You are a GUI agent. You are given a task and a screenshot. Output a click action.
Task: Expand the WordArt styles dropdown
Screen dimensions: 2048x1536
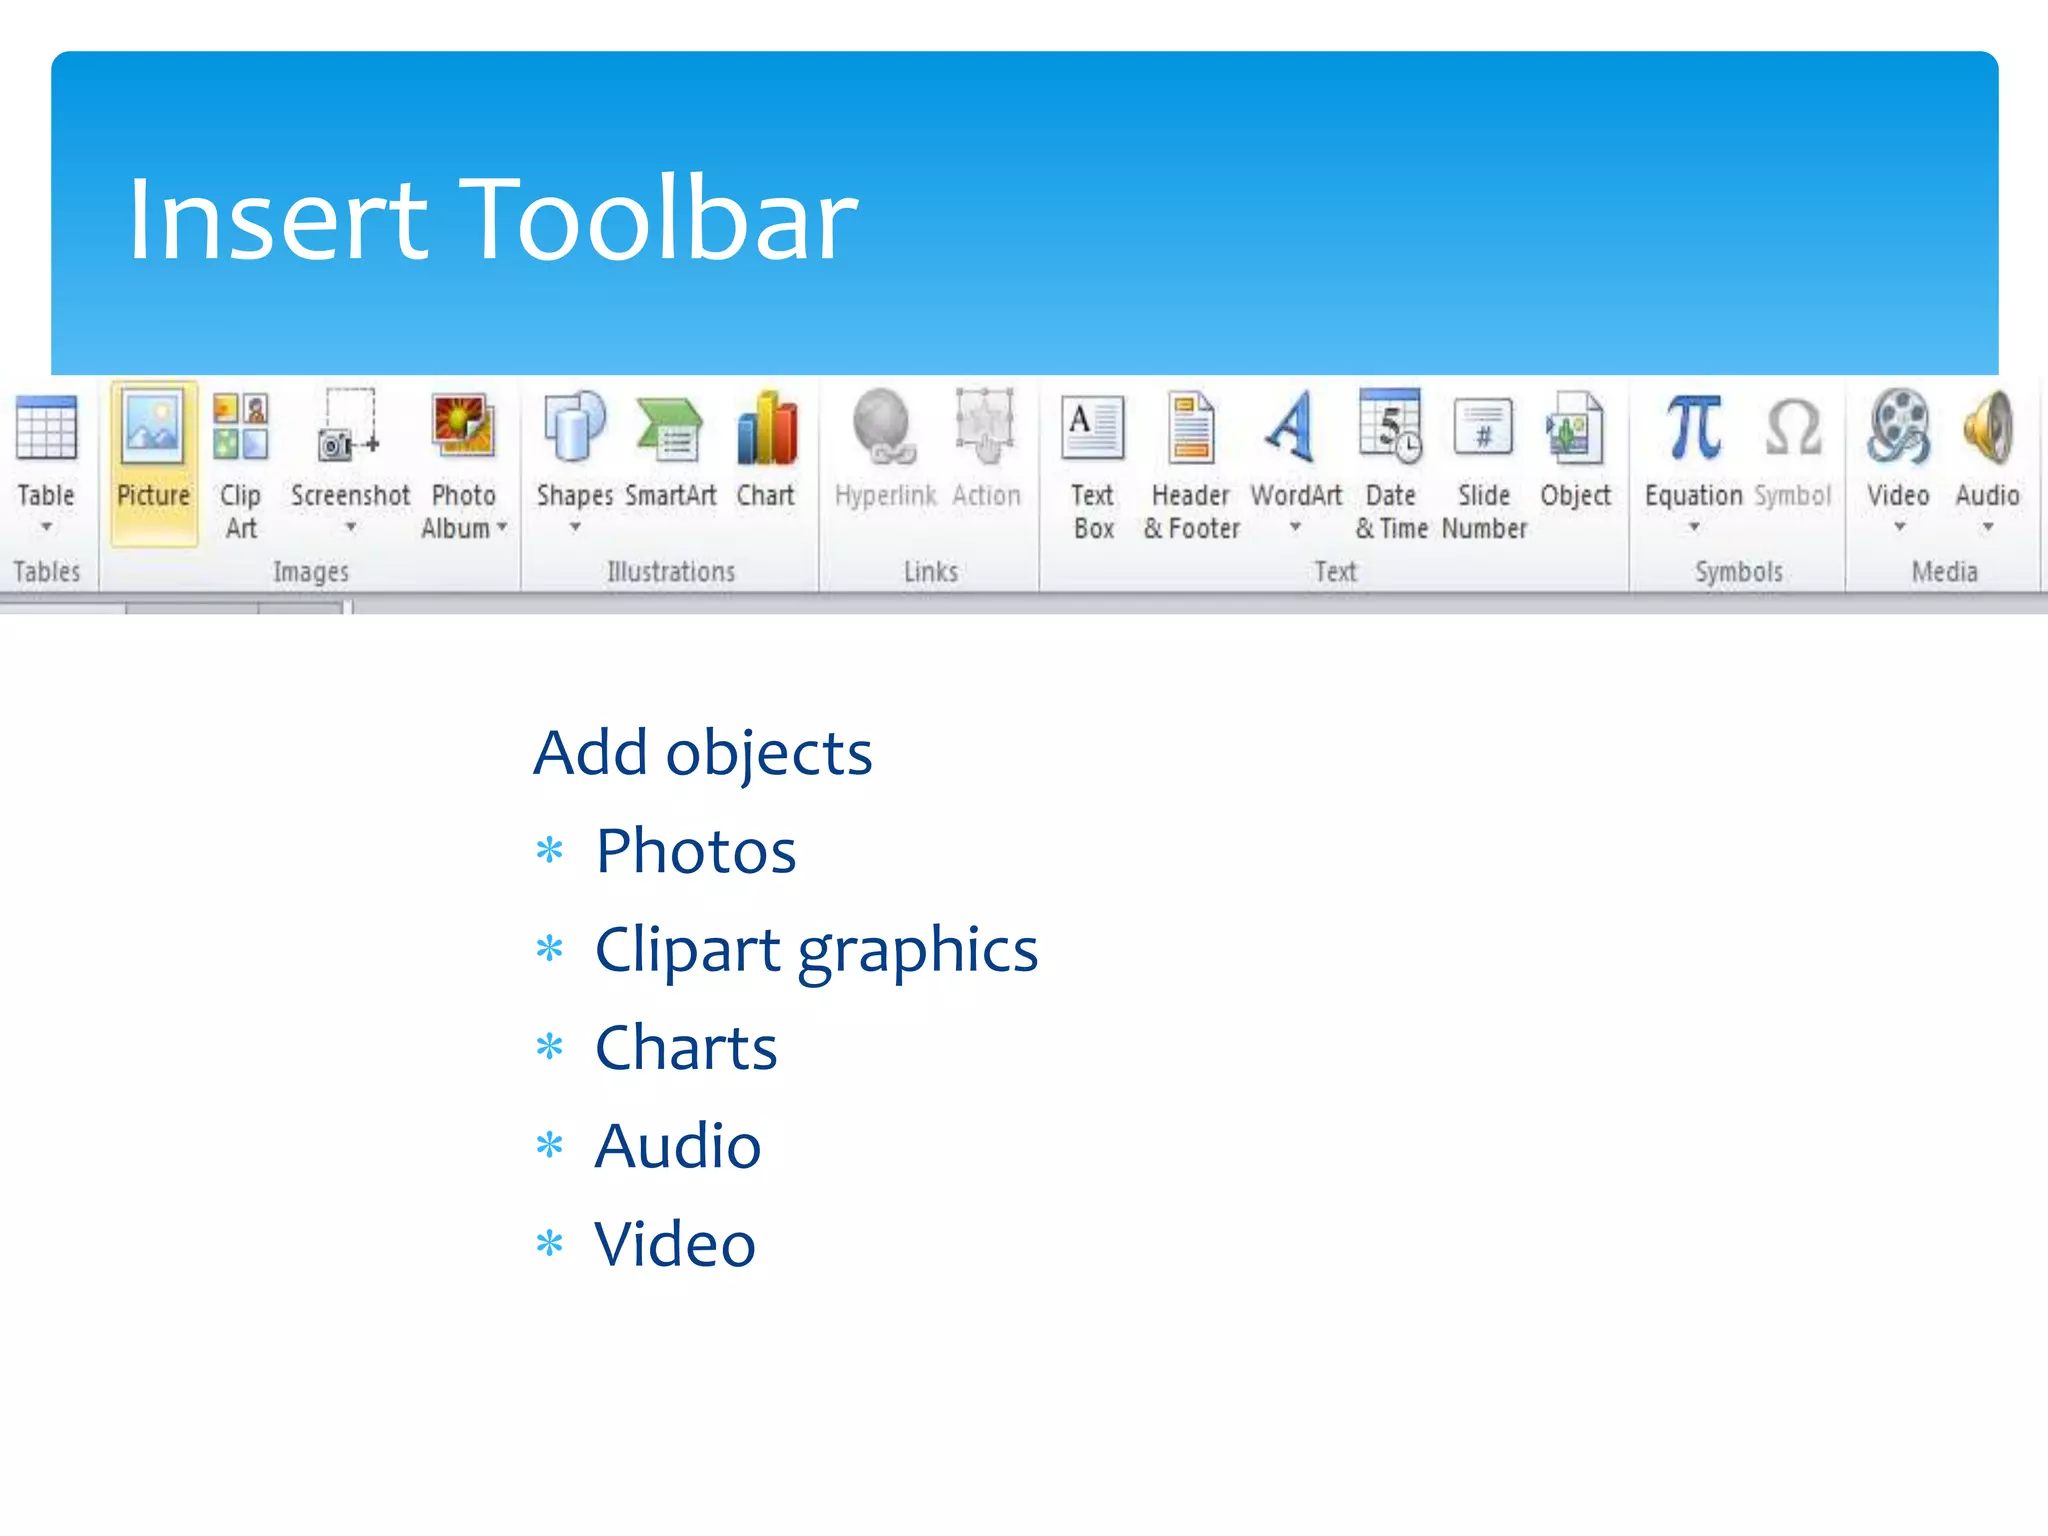point(1295,526)
